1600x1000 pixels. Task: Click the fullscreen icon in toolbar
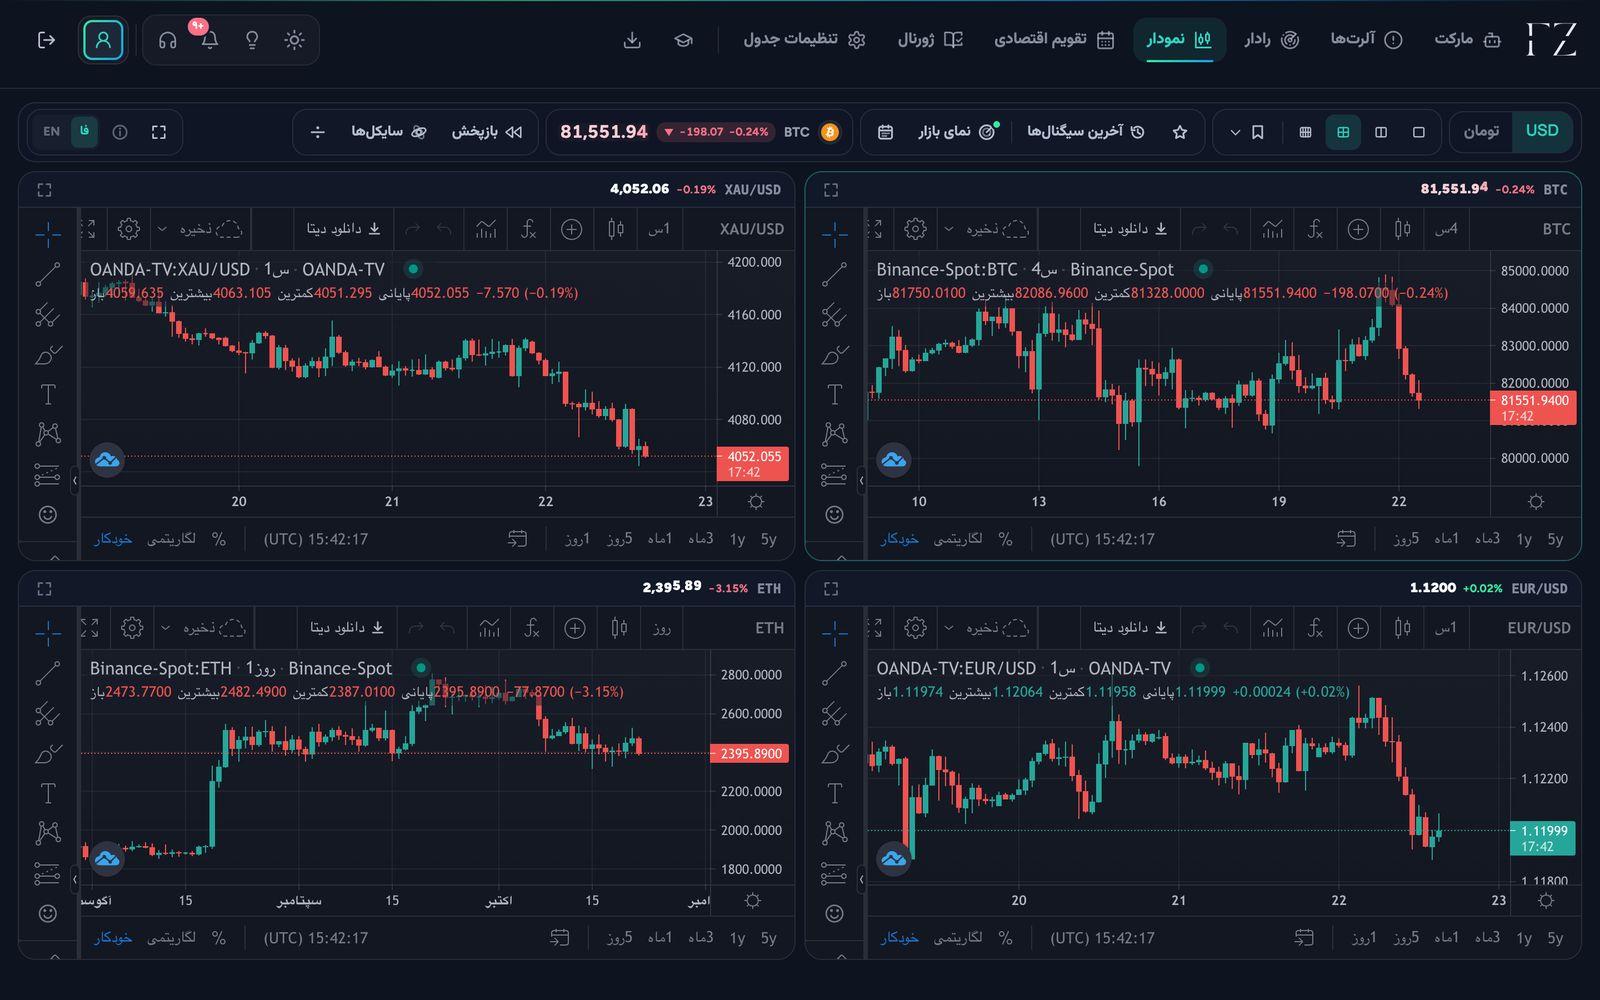(159, 132)
